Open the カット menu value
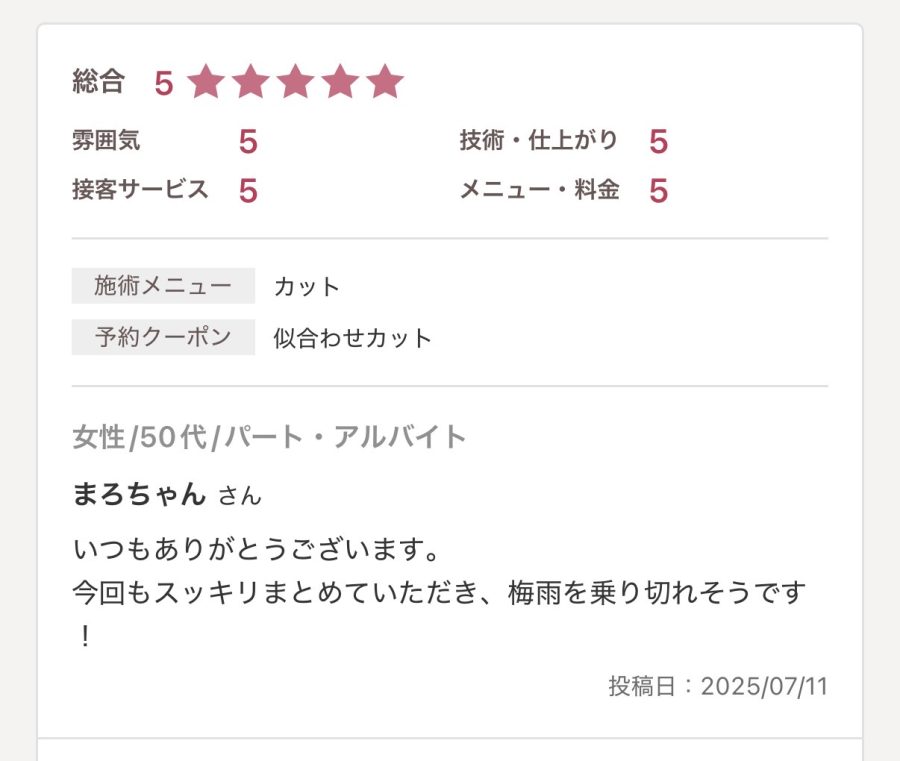The image size is (900, 761). [307, 287]
